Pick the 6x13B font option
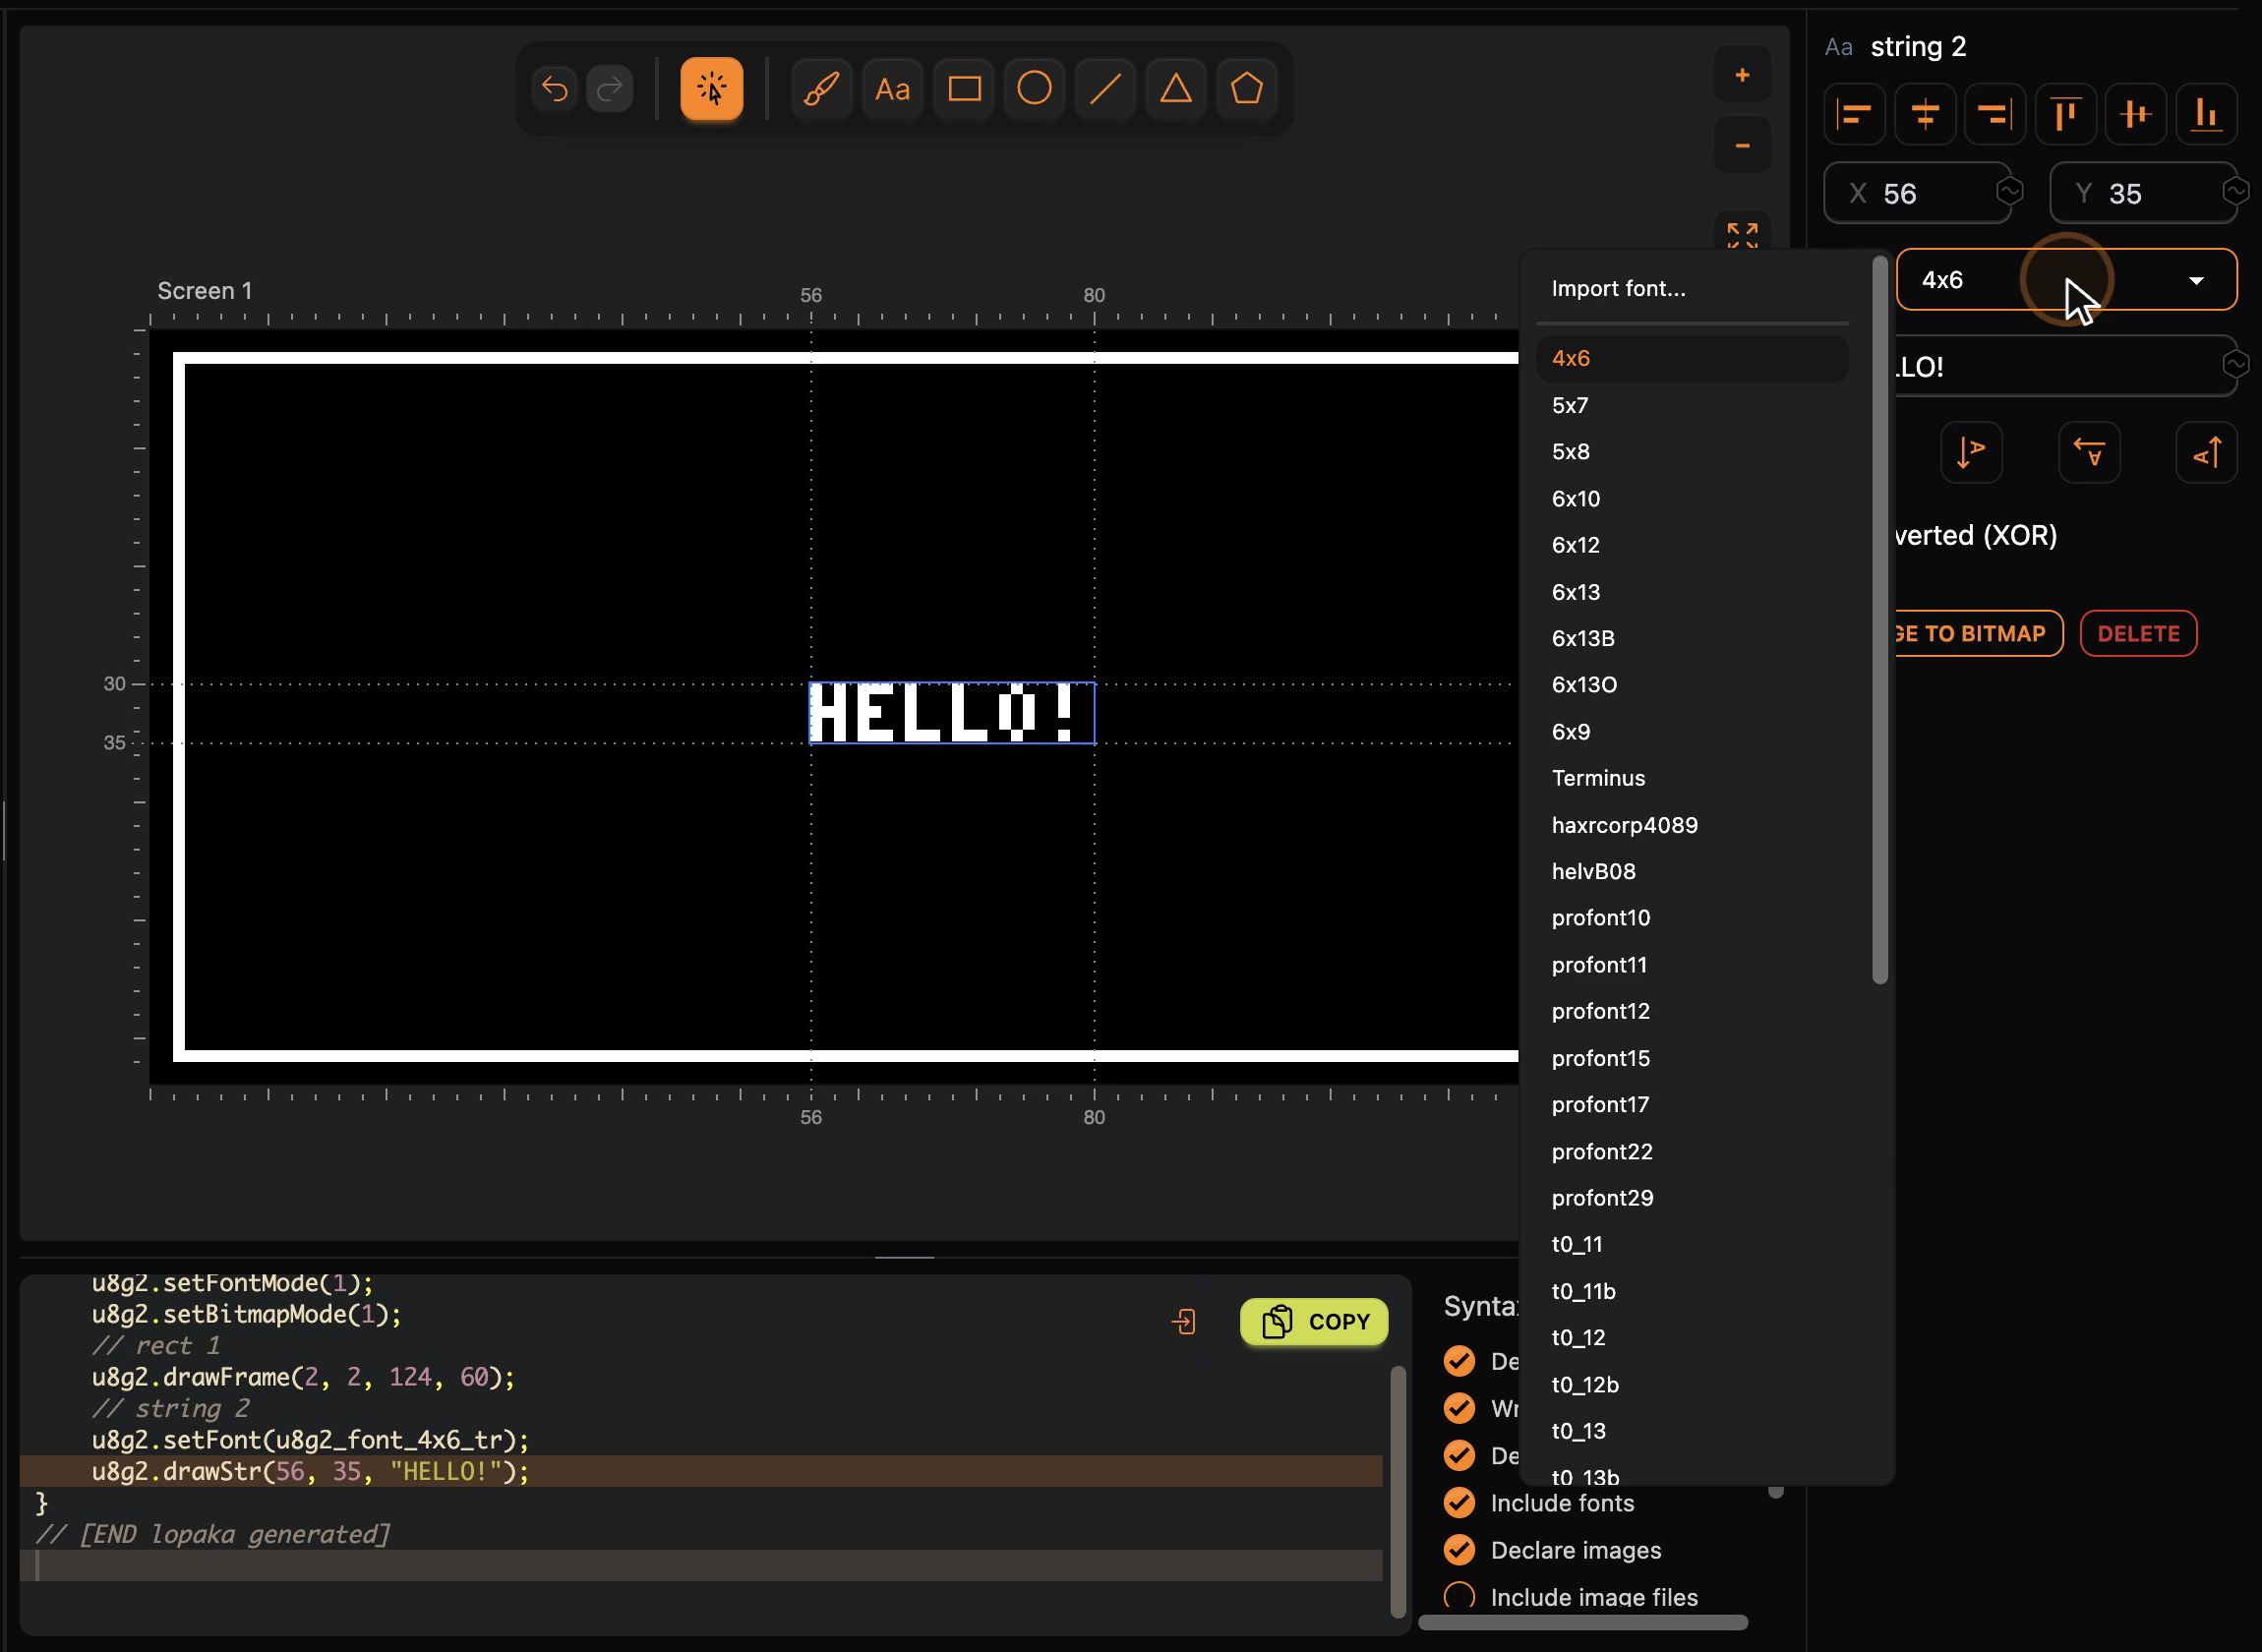 tap(1692, 638)
